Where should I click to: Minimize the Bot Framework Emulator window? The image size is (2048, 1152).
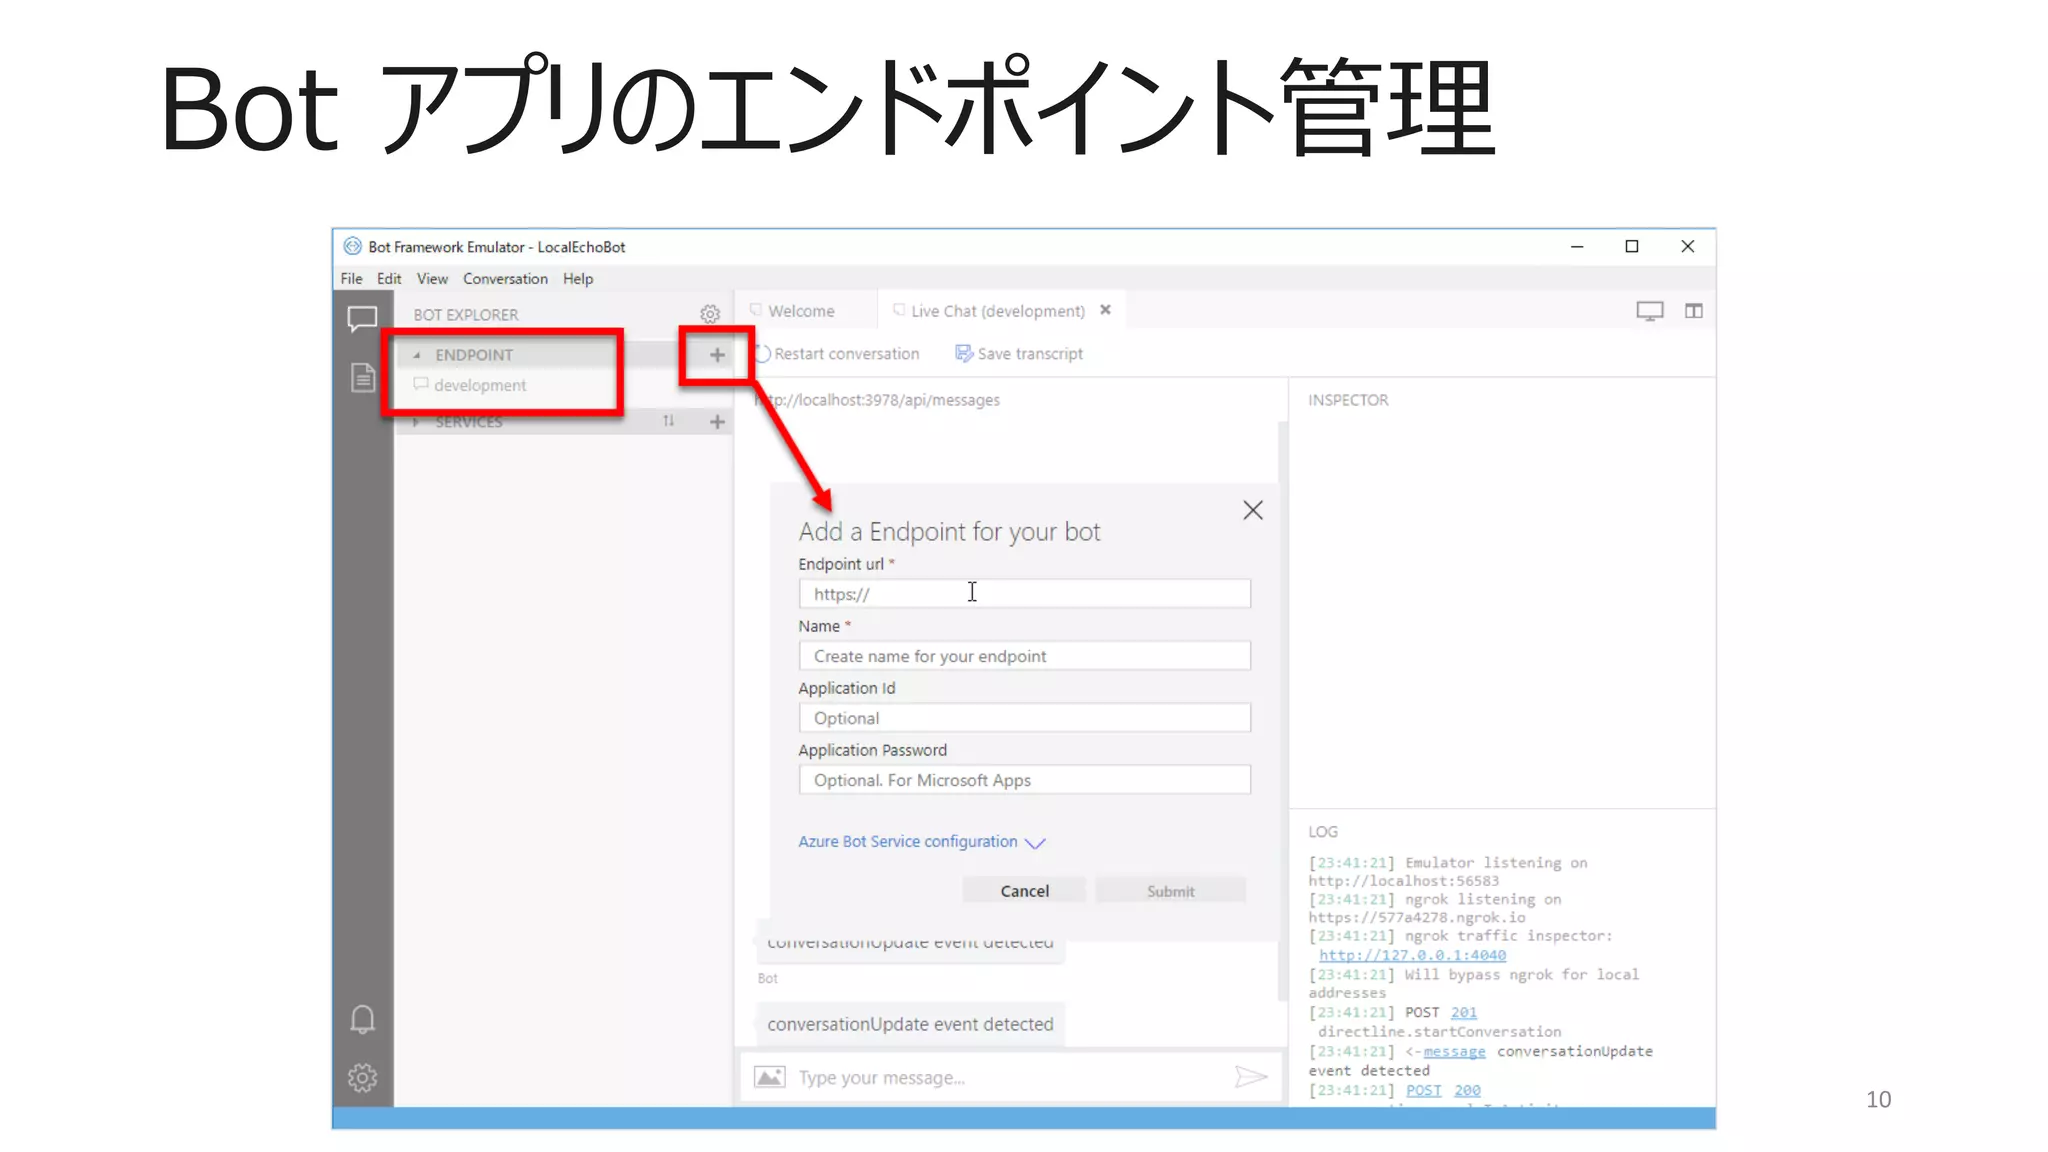coord(1577,247)
